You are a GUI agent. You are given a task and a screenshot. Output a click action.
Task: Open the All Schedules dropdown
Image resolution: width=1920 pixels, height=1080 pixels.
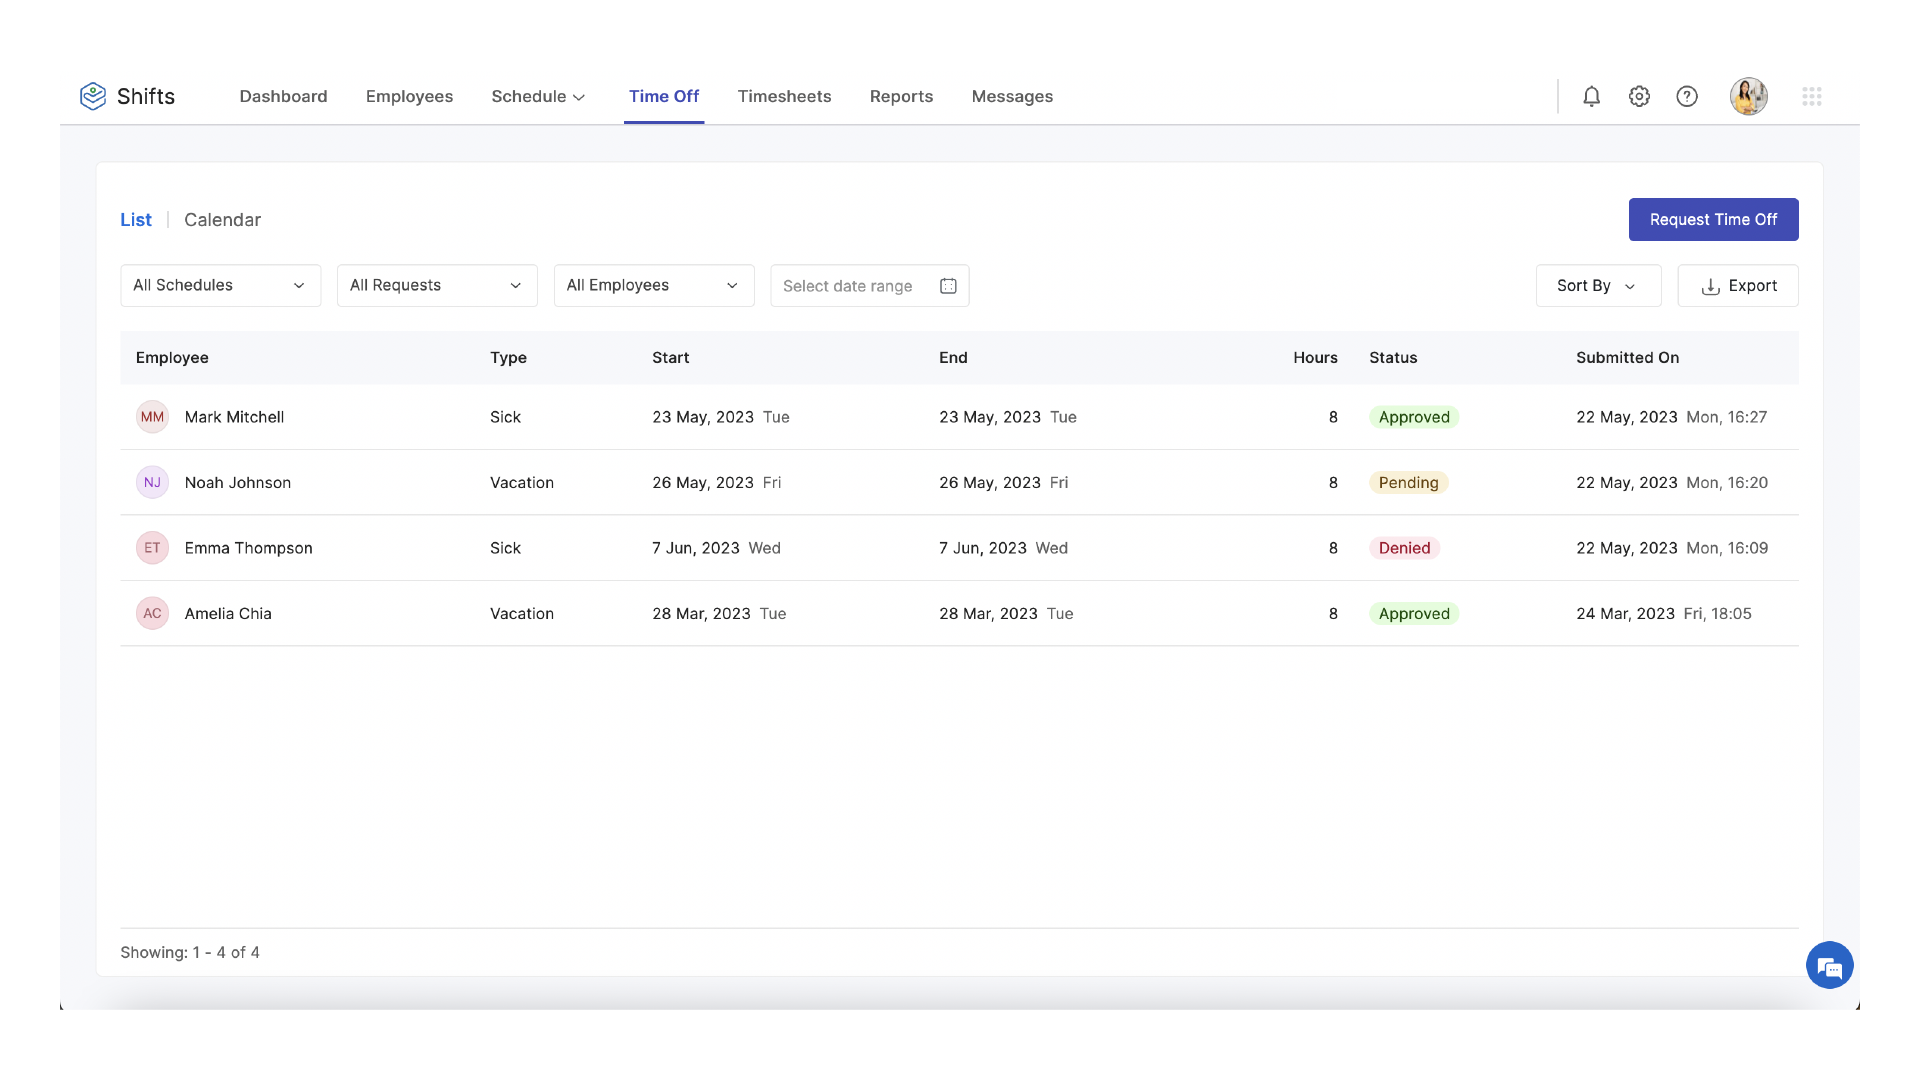pos(220,285)
